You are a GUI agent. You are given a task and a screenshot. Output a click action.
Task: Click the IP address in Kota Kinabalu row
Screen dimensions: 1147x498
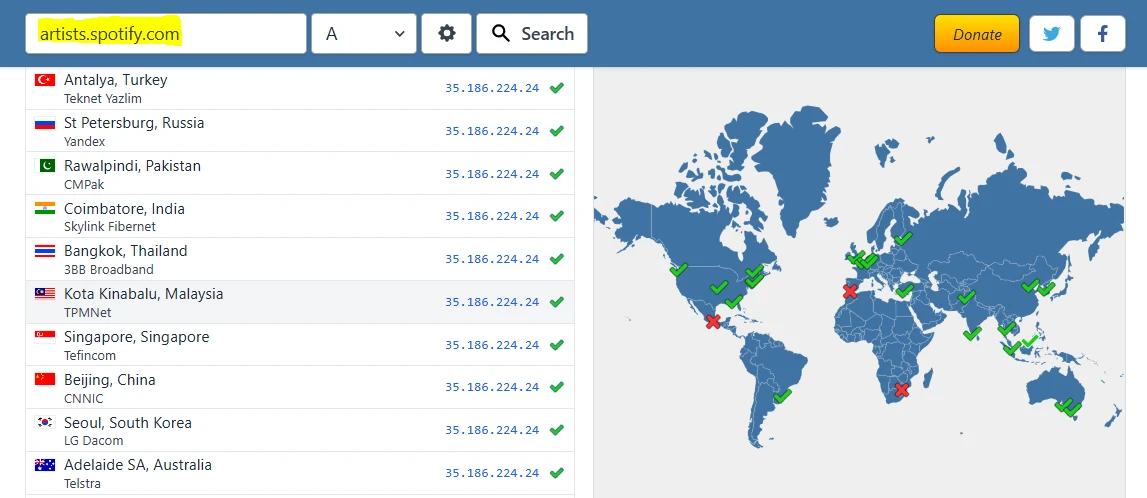pyautogui.click(x=492, y=302)
